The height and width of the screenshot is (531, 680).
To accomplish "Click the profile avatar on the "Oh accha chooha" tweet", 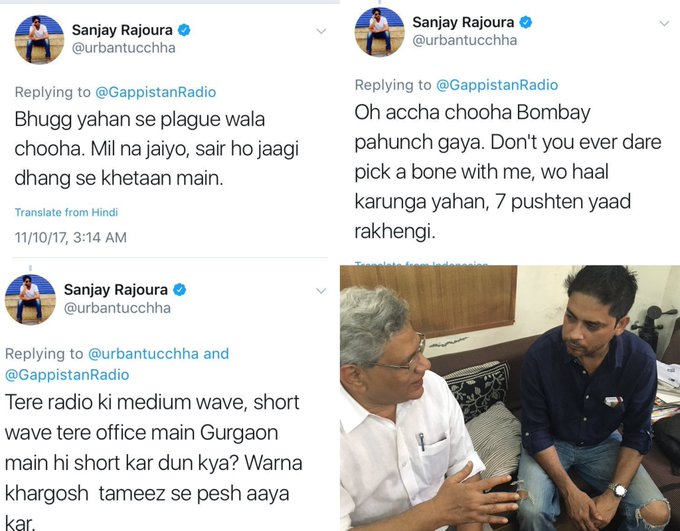I will tap(380, 31).
